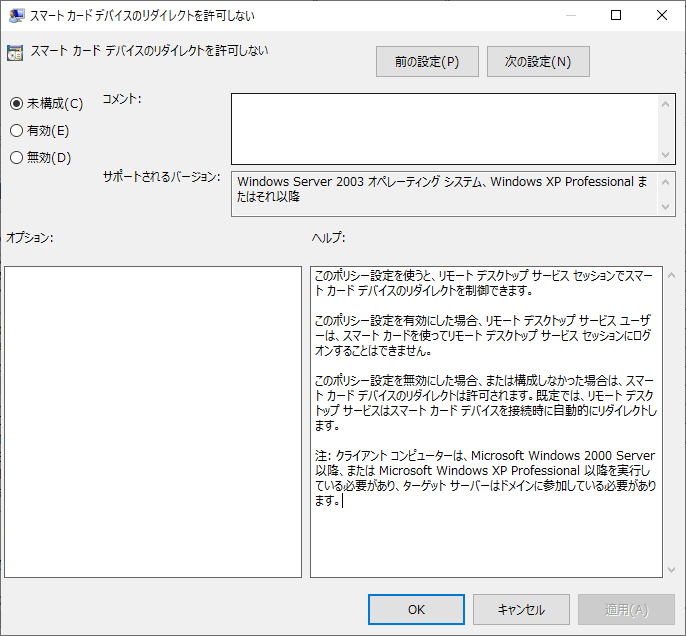Click the サポートされるバージョン: label
Screen dimensions: 686x636
161,177
